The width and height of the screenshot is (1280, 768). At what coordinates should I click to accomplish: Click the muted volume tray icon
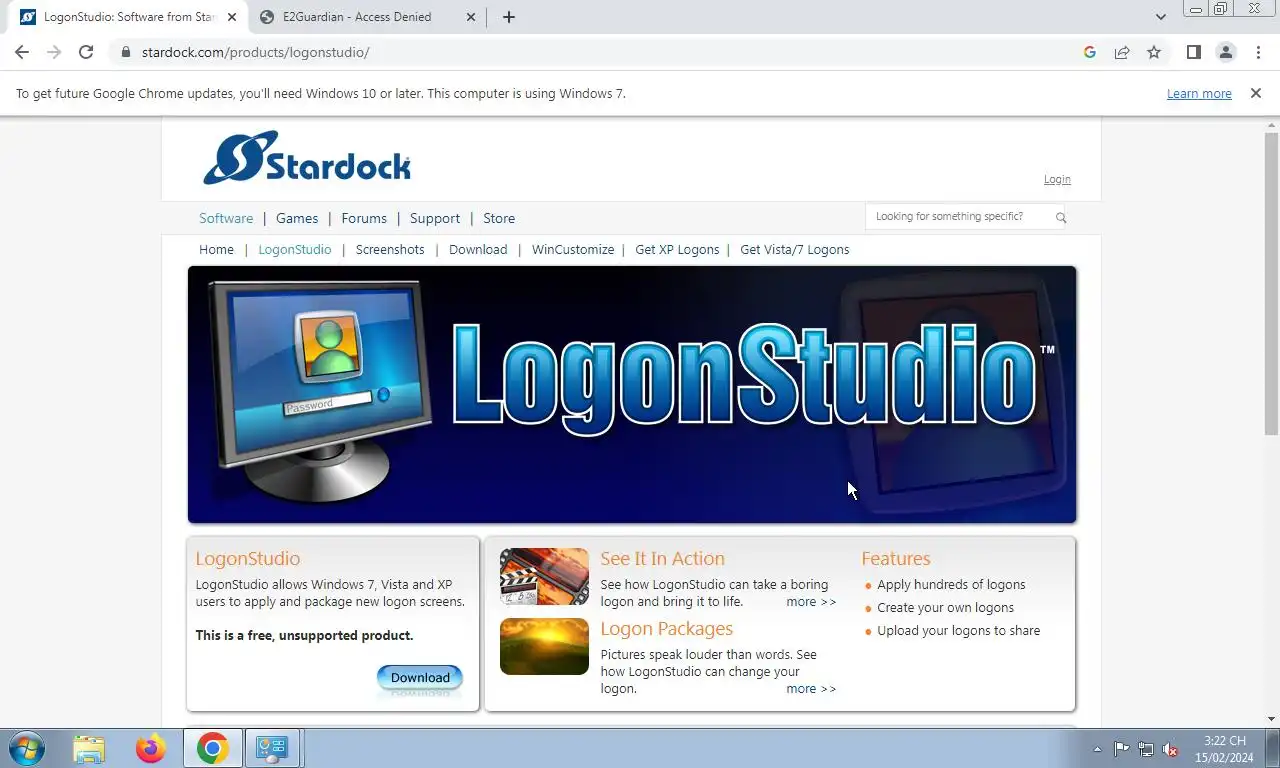pos(1170,749)
